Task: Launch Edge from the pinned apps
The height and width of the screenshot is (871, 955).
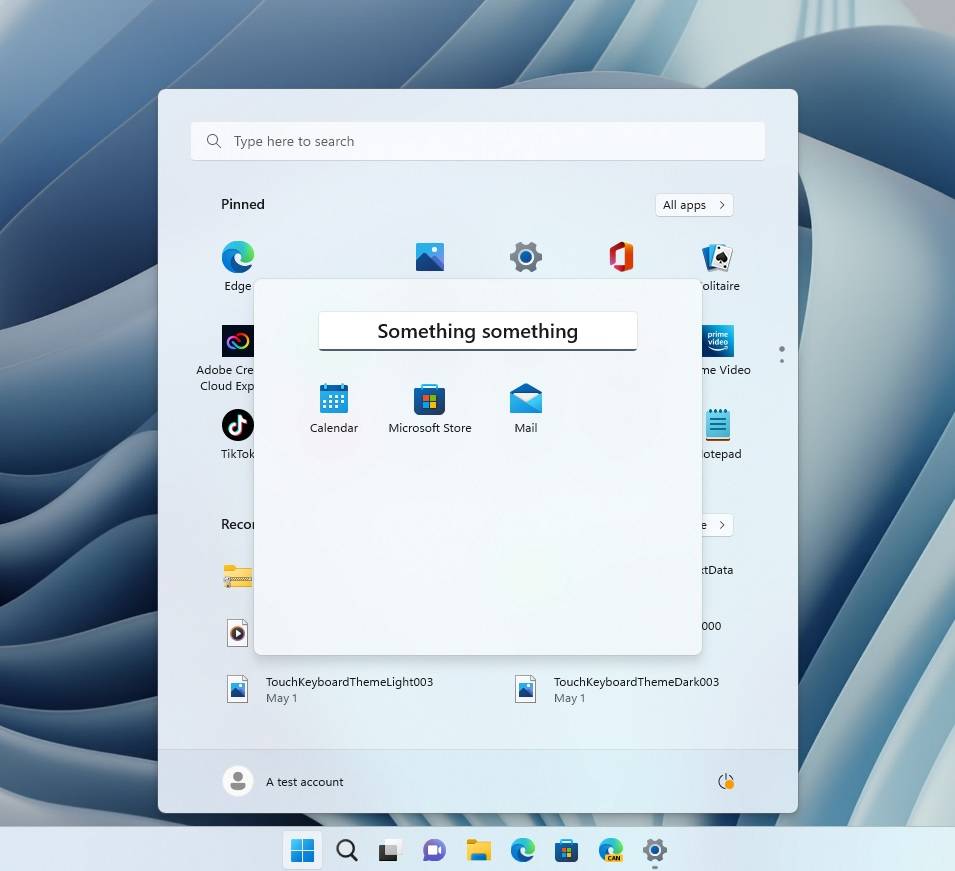Action: 237,256
